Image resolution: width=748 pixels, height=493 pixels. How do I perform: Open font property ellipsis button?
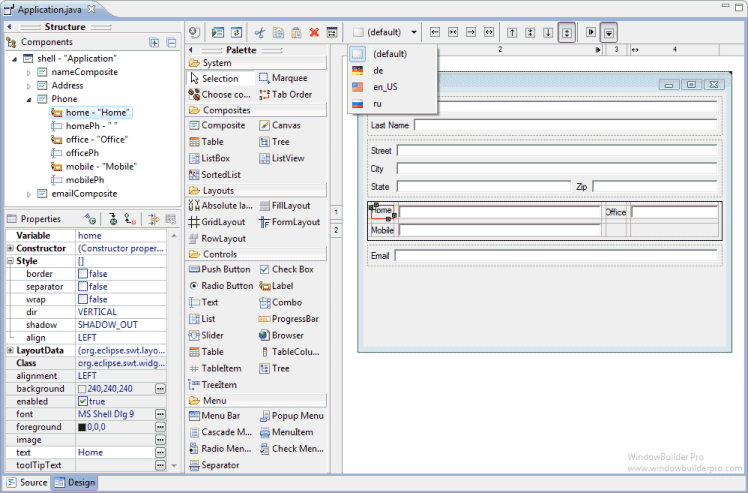pyautogui.click(x=160, y=414)
